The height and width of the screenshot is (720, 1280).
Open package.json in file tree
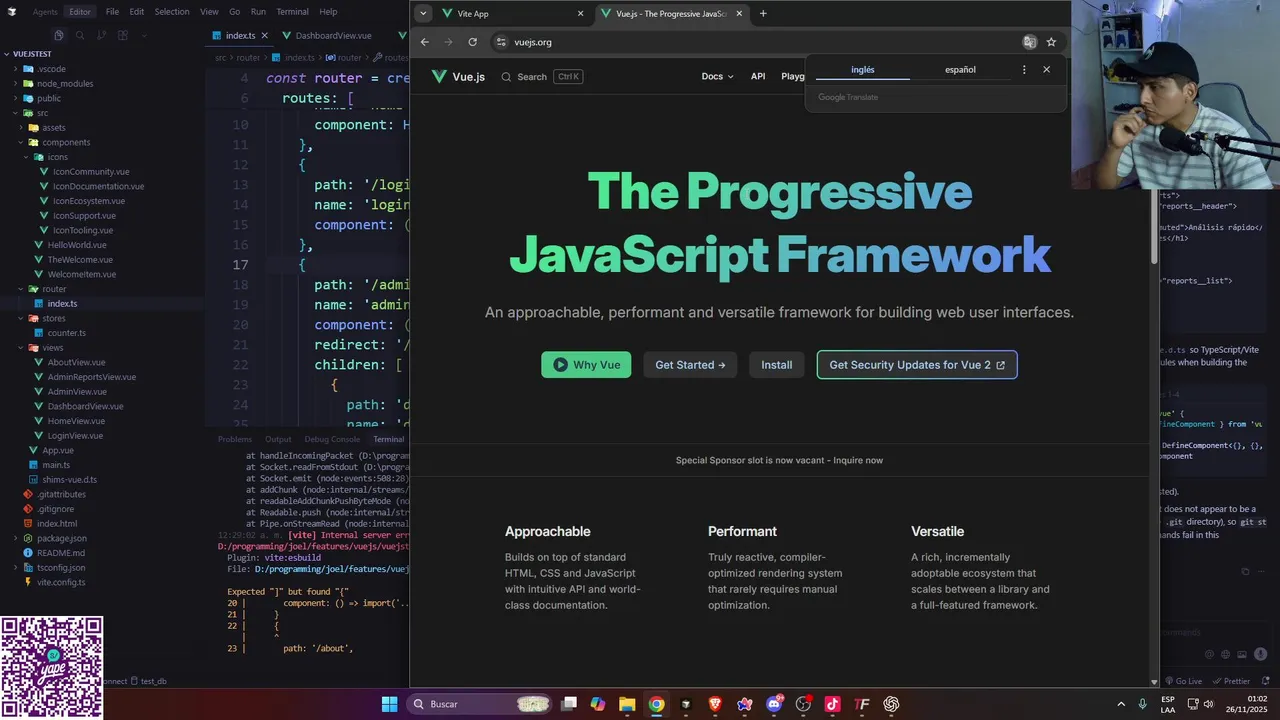[x=61, y=538]
